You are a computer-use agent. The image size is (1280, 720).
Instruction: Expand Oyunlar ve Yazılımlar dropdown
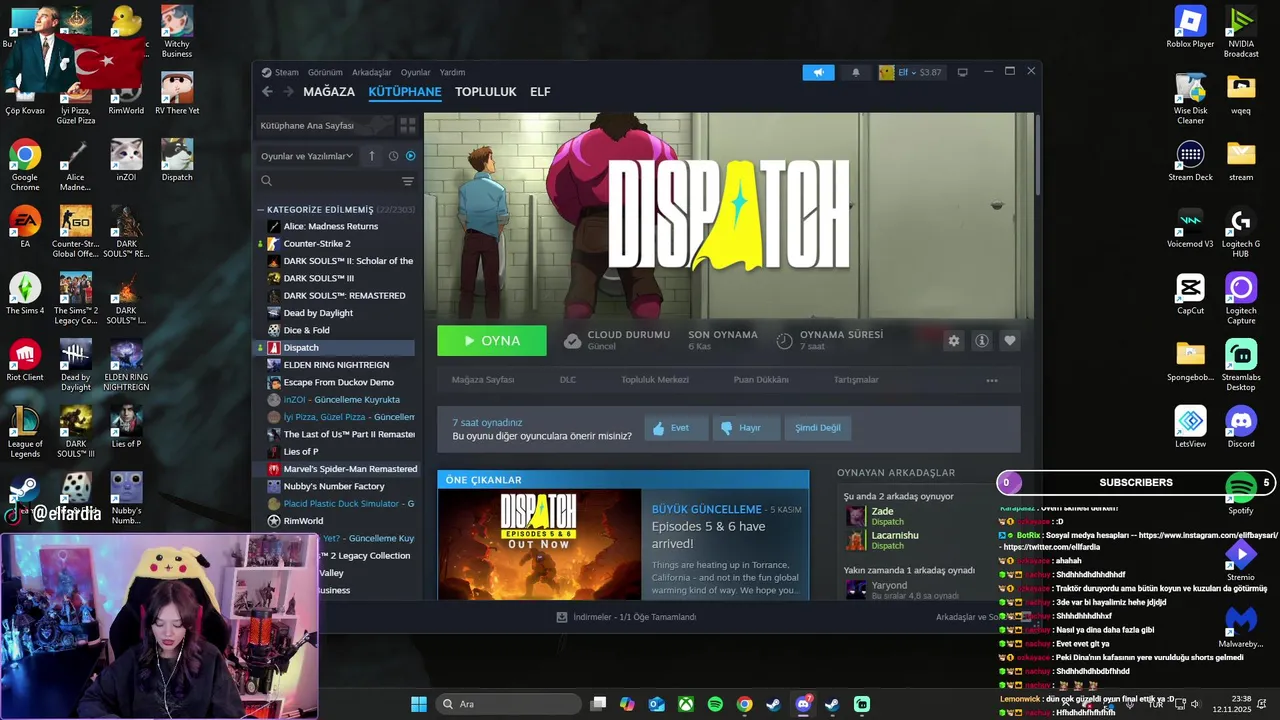coord(307,156)
